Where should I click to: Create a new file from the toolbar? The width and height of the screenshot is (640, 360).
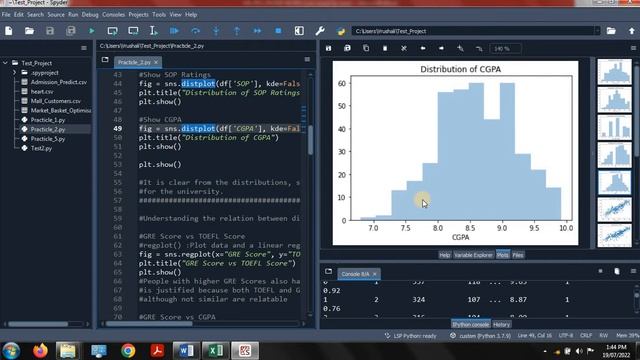pyautogui.click(x=9, y=31)
